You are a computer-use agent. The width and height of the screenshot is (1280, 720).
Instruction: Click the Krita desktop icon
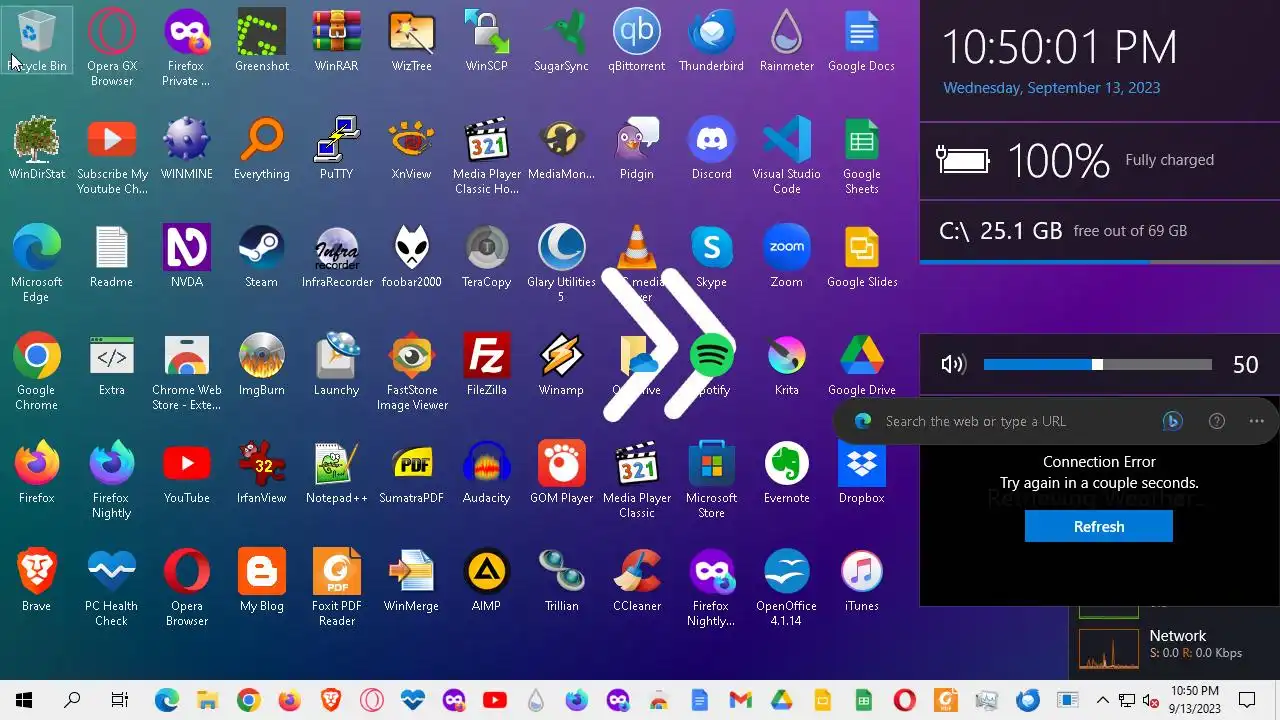tap(787, 364)
